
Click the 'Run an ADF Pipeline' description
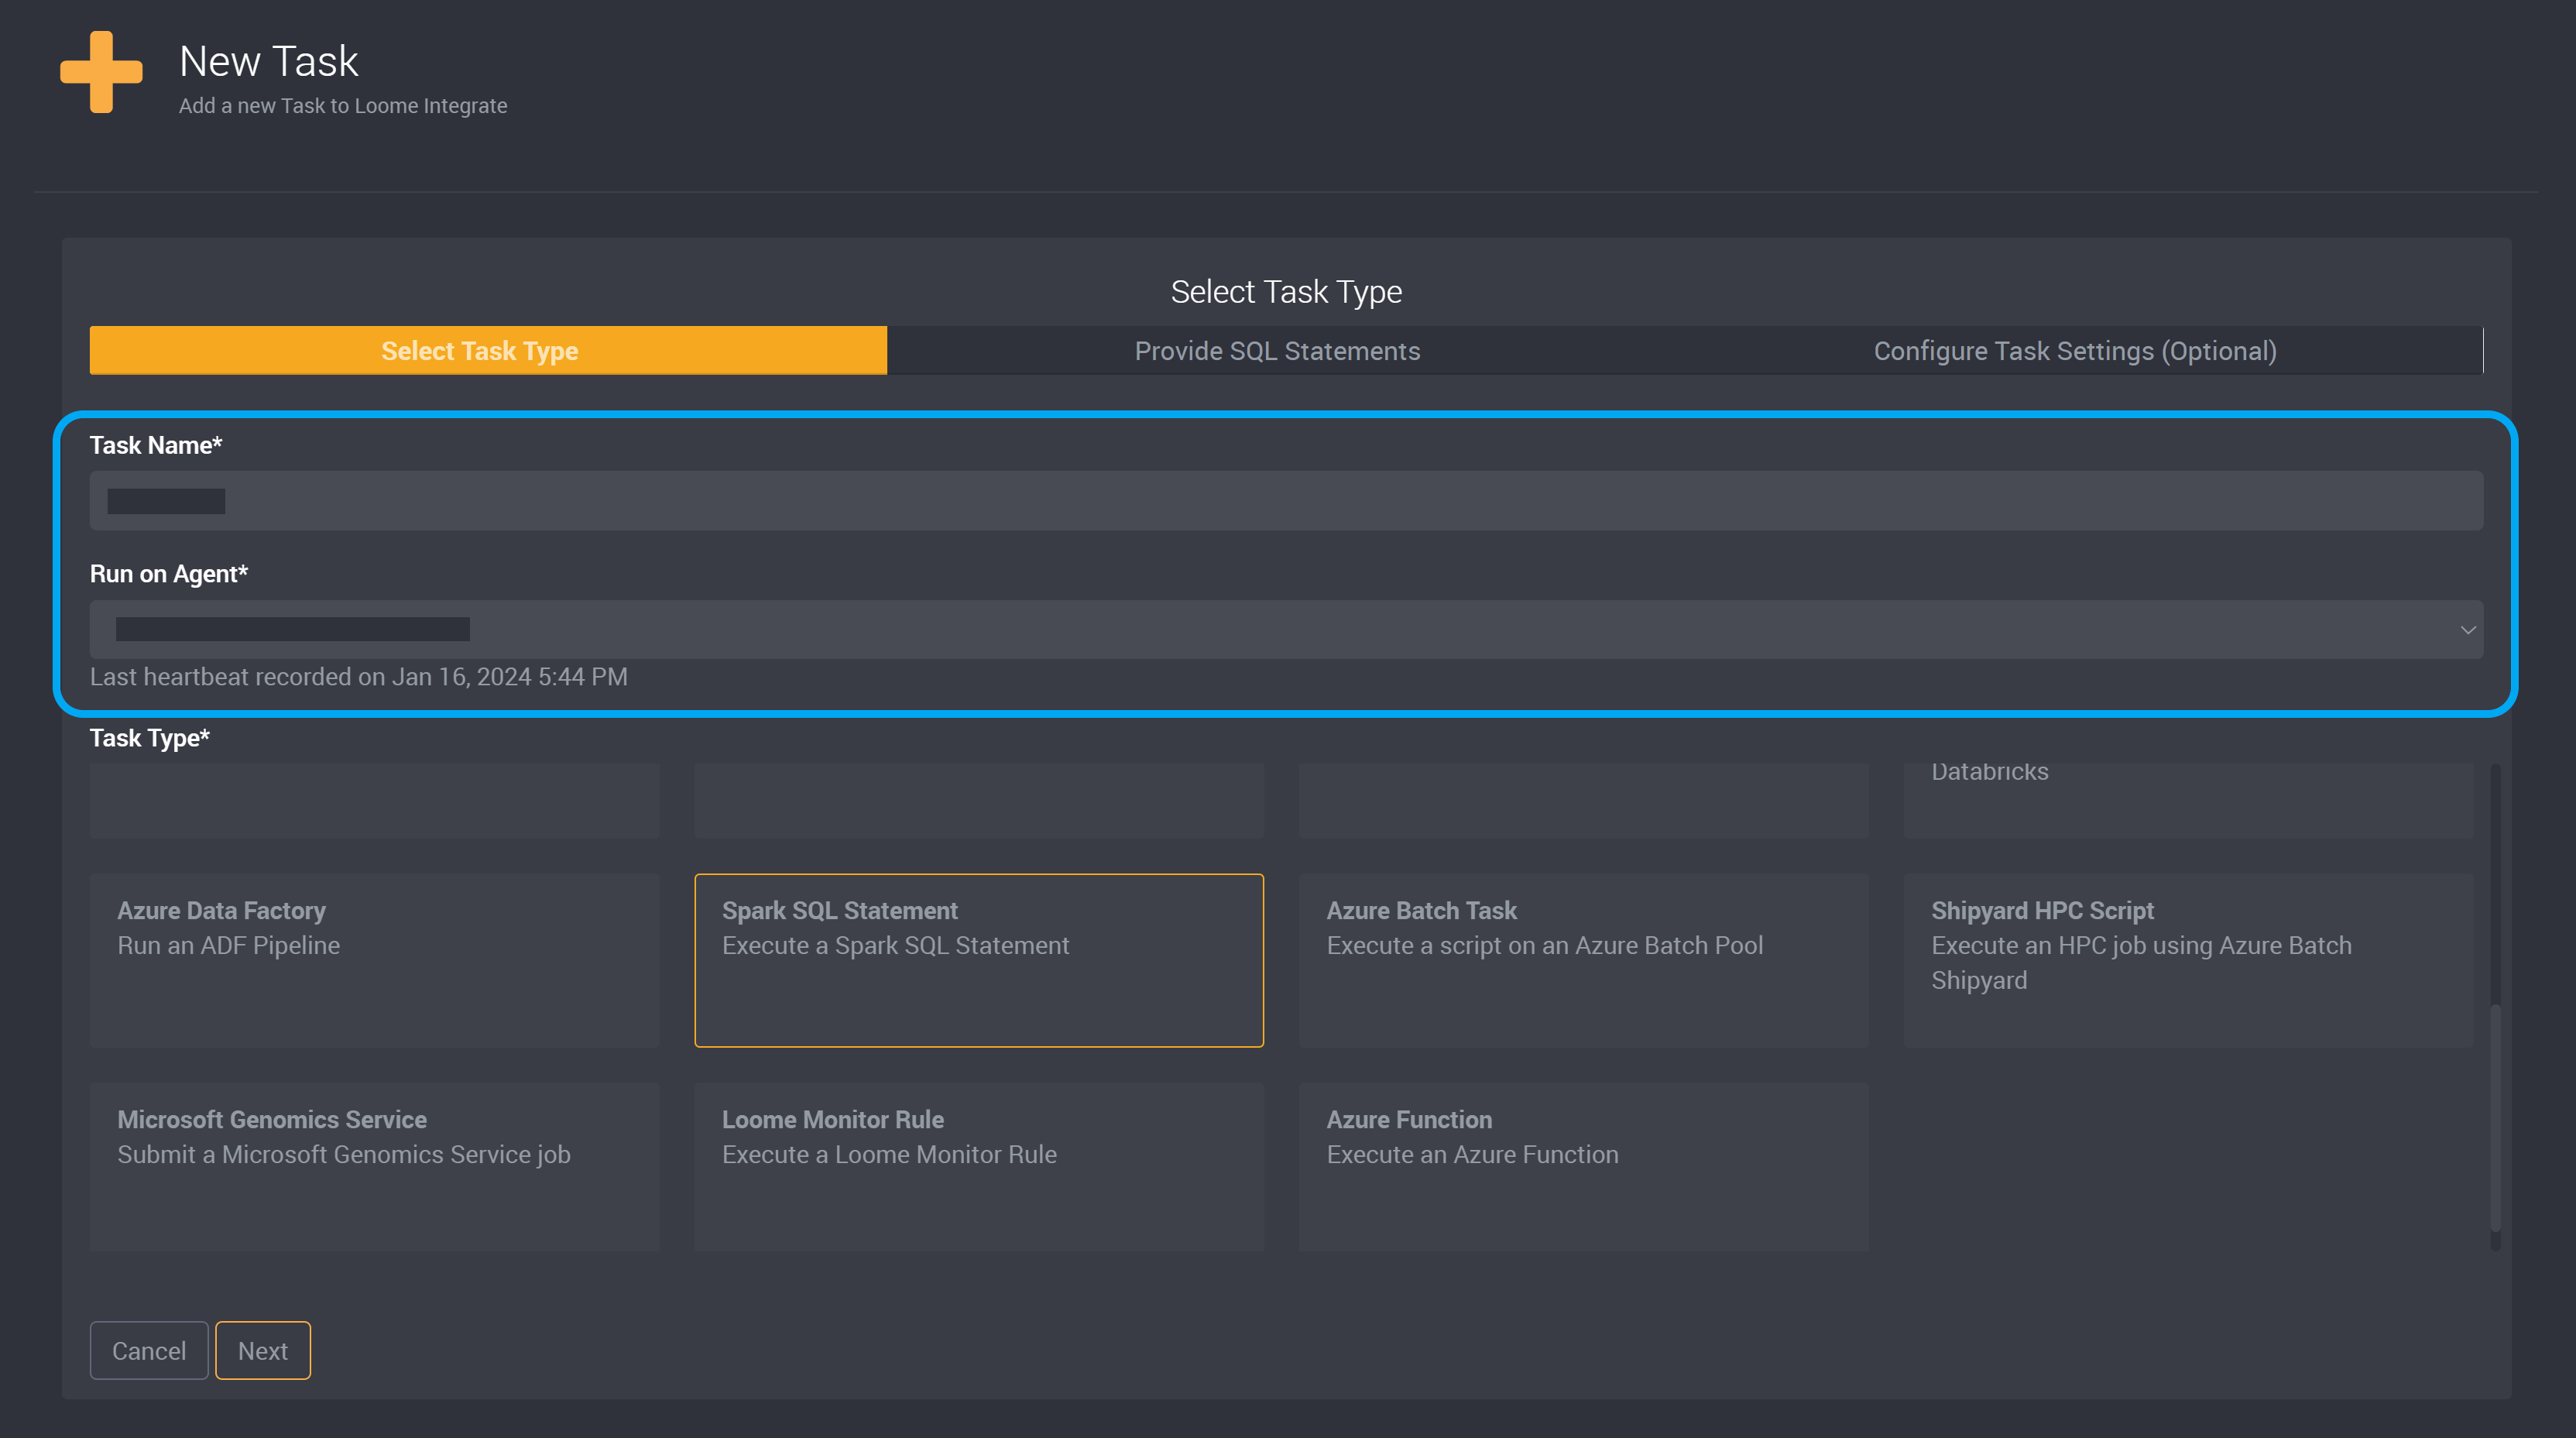pos(229,945)
